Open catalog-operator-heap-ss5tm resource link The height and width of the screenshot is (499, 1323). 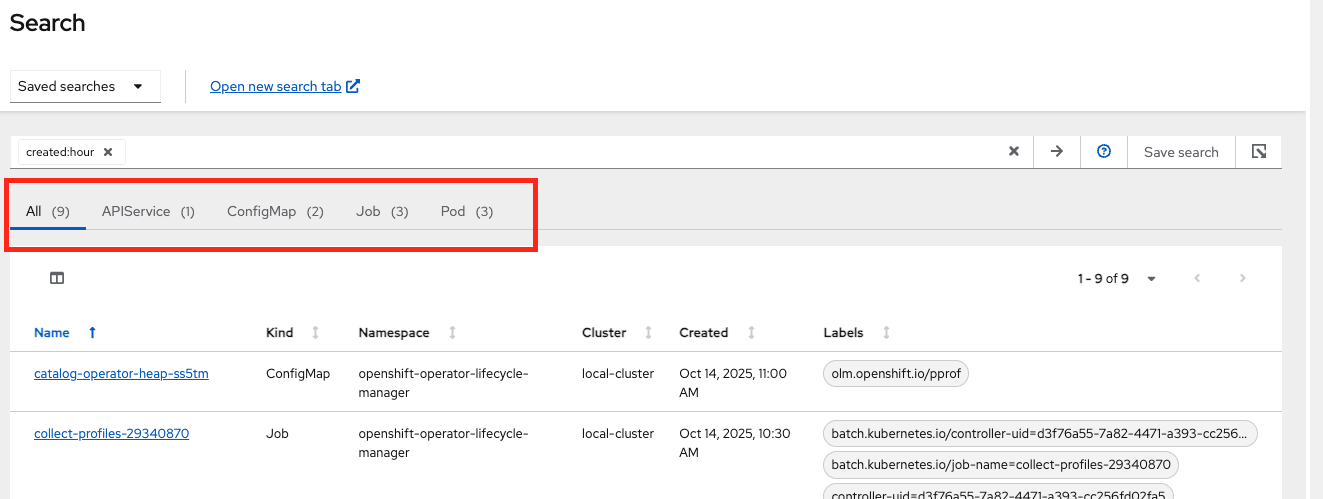(121, 373)
